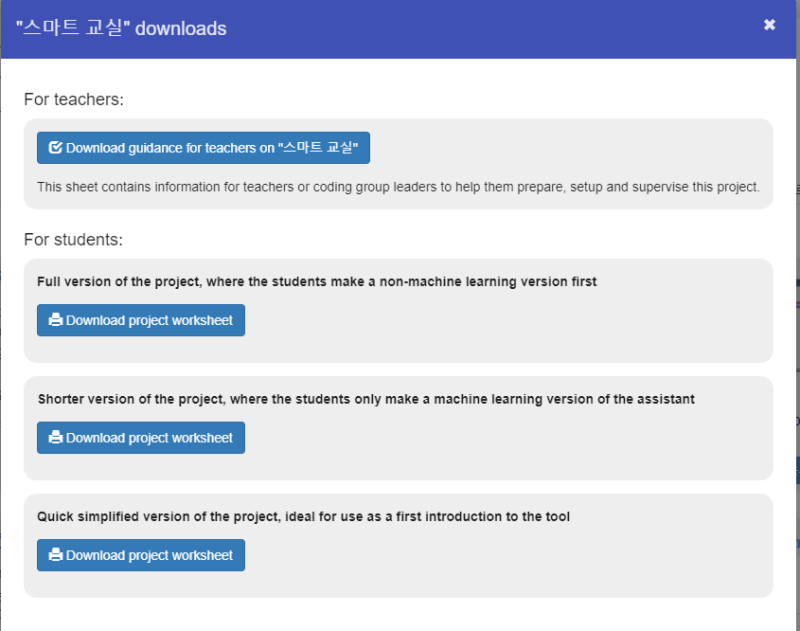Click the checkmark icon on teacher guidance button
Image resolution: width=800 pixels, height=631 pixels.
(x=56, y=148)
